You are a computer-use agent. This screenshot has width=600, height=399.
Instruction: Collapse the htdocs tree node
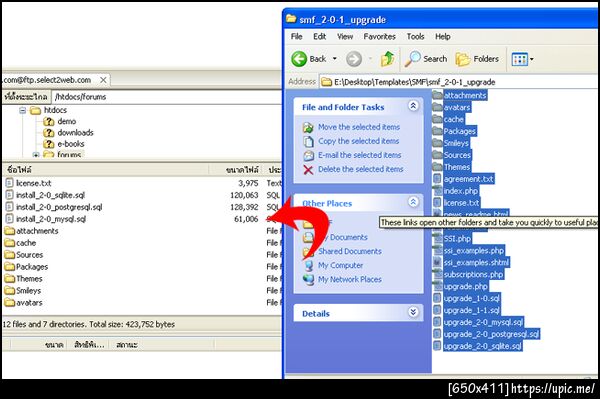(23, 111)
